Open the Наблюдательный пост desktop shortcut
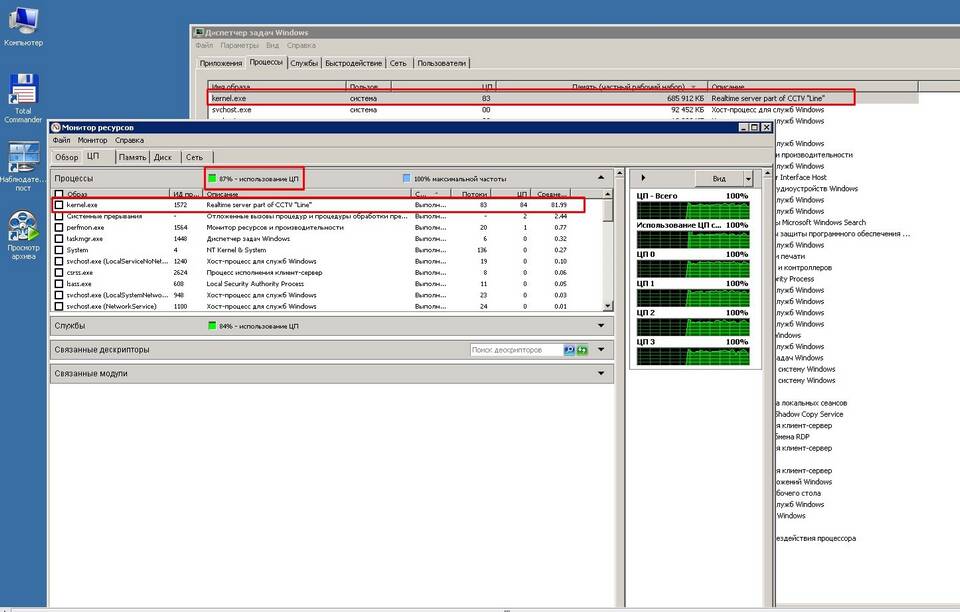The height and width of the screenshot is (612, 960). pyautogui.click(x=22, y=160)
